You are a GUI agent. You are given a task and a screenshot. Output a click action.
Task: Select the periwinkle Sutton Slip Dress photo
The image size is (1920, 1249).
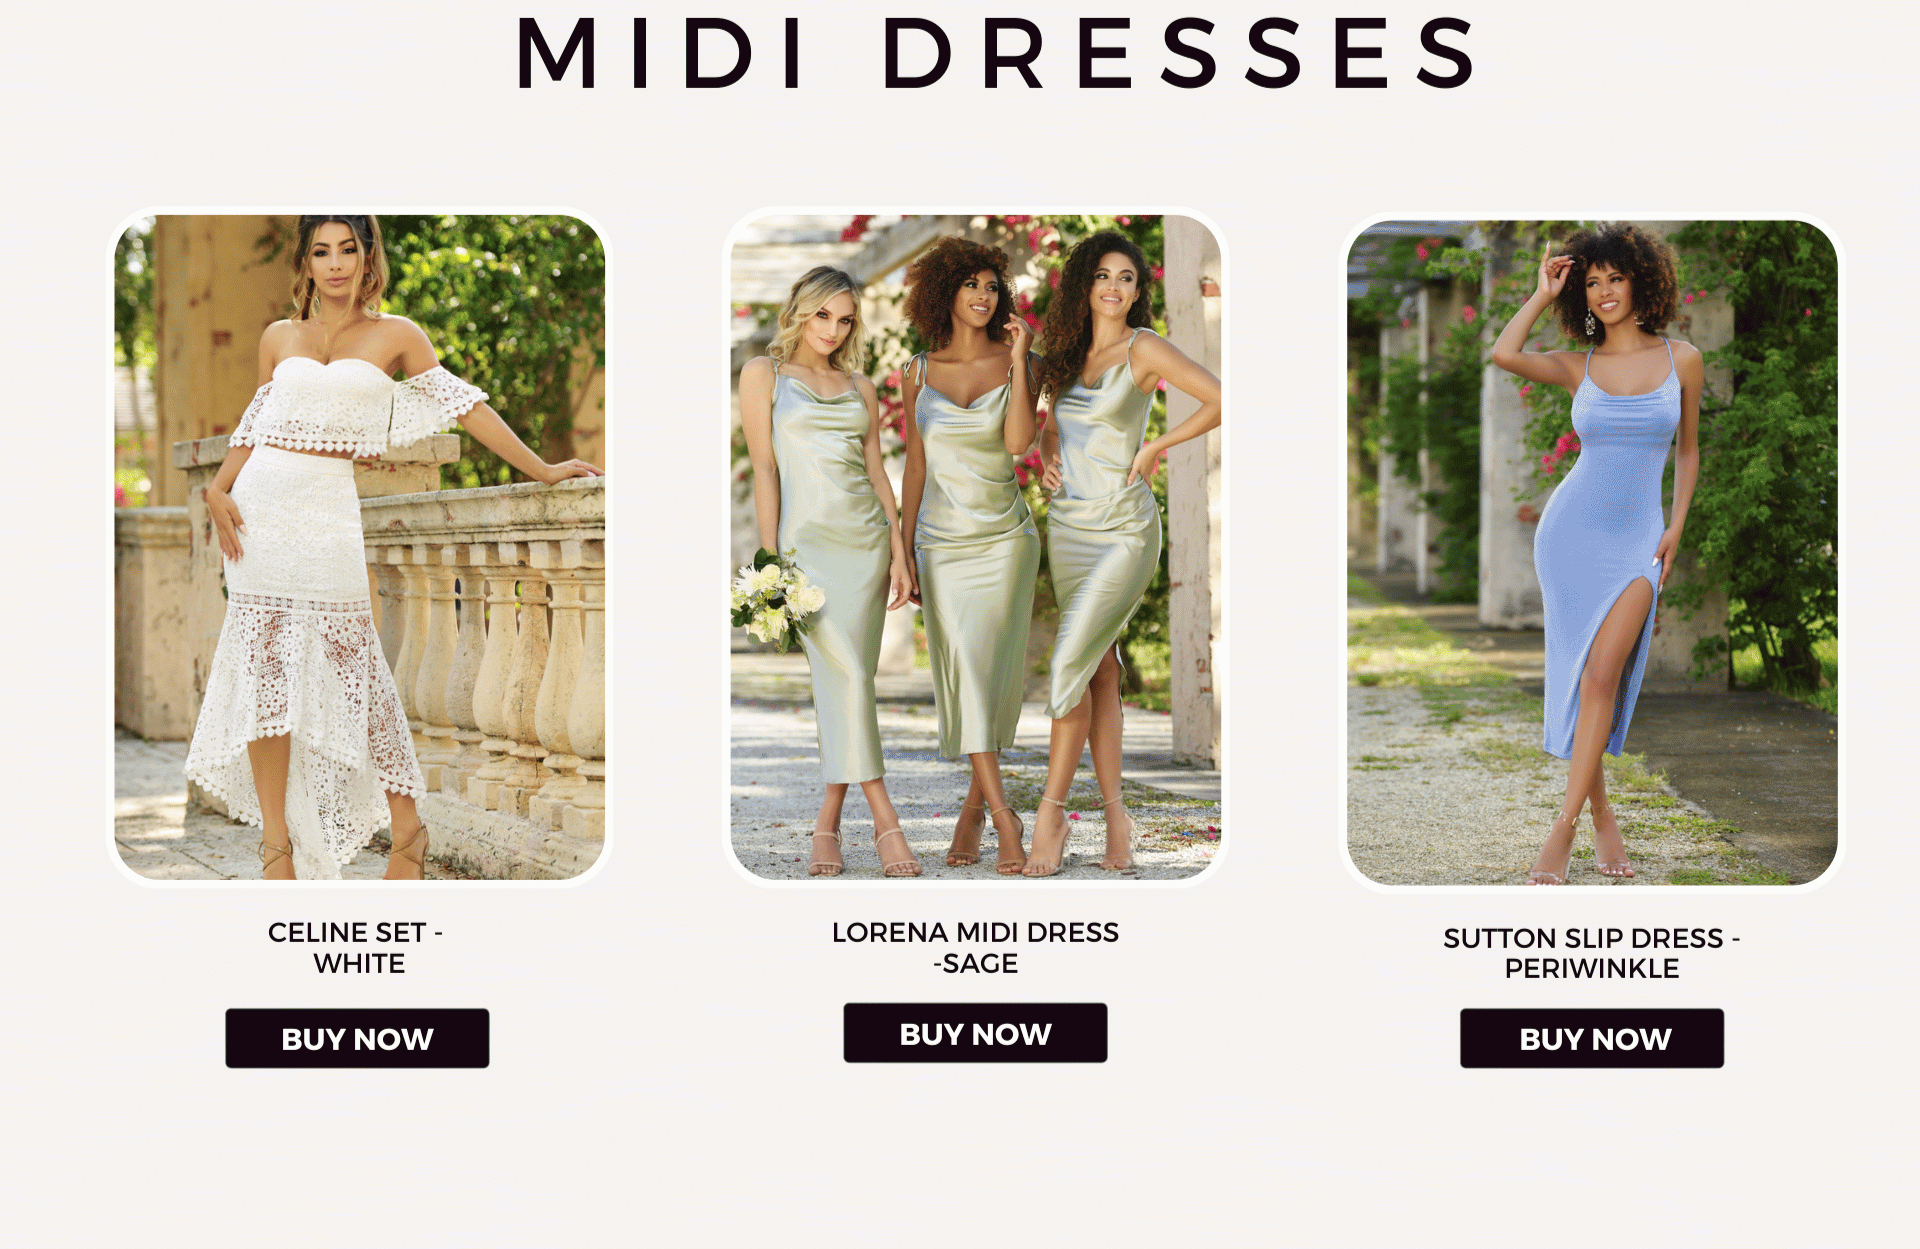point(1592,552)
